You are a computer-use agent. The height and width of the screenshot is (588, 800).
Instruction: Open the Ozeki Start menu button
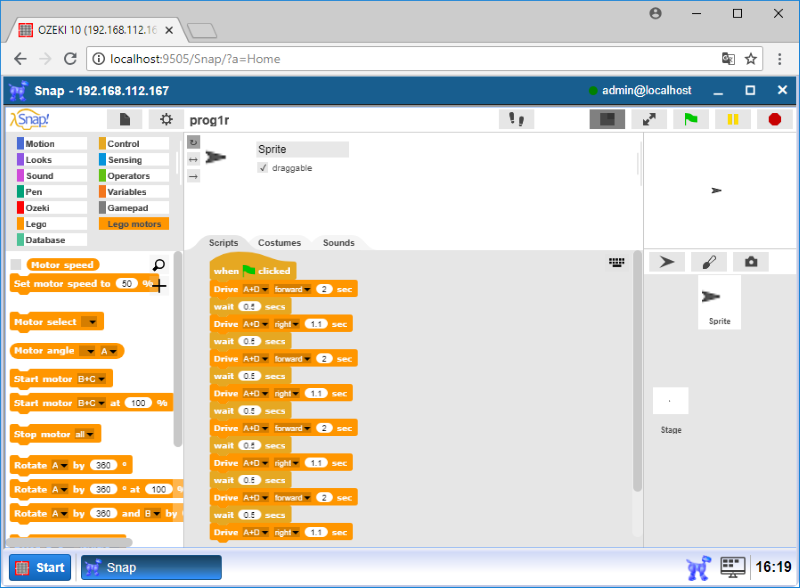[x=40, y=568]
